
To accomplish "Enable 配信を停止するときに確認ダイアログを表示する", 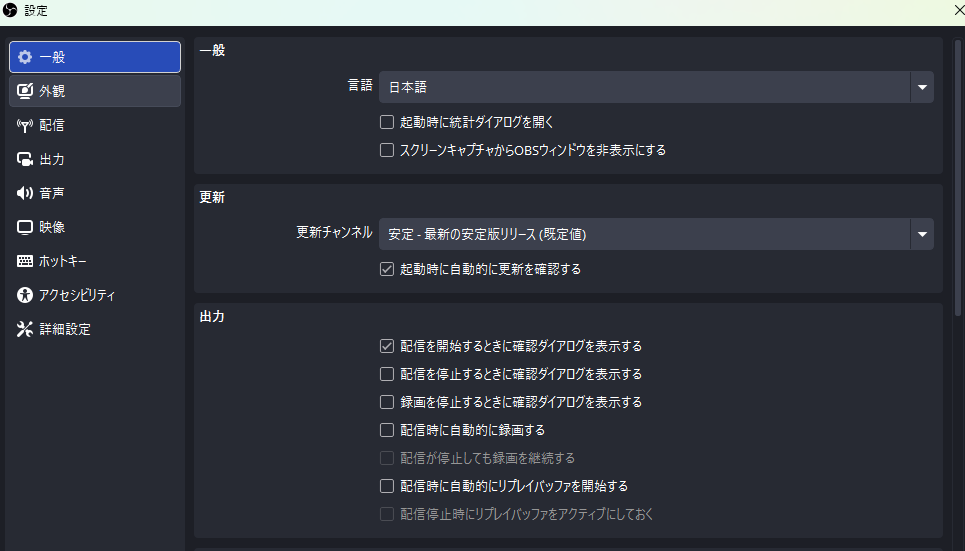I will tap(386, 374).
